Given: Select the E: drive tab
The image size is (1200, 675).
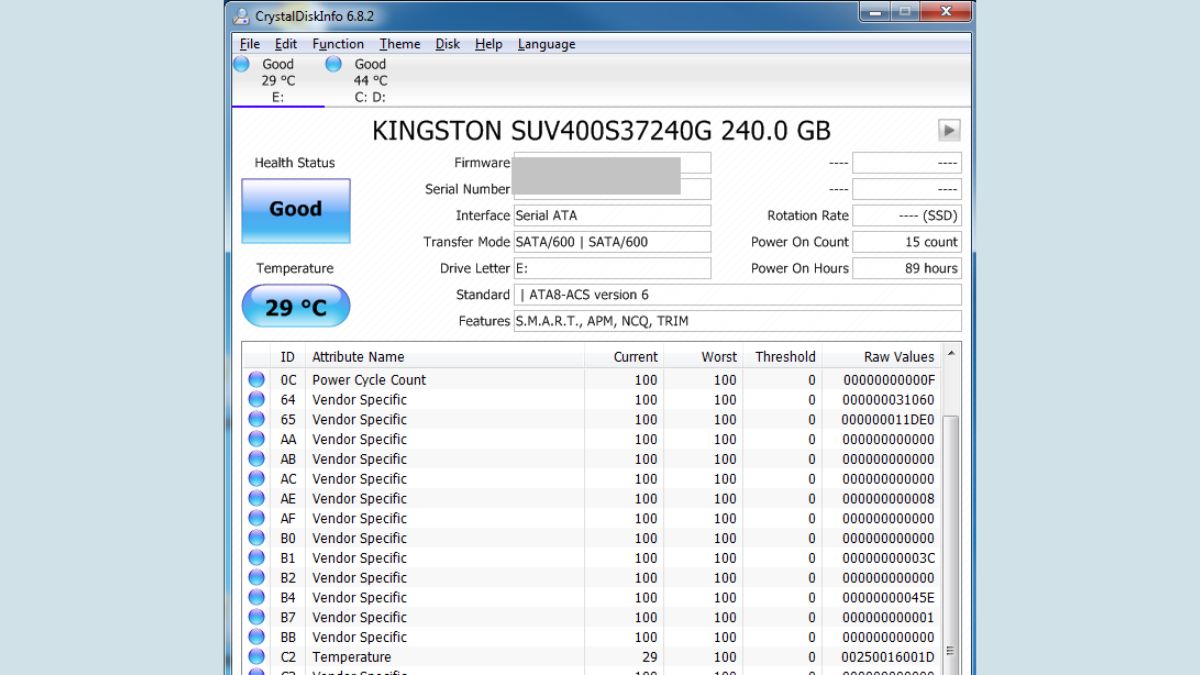Looking at the screenshot, I should (x=278, y=80).
